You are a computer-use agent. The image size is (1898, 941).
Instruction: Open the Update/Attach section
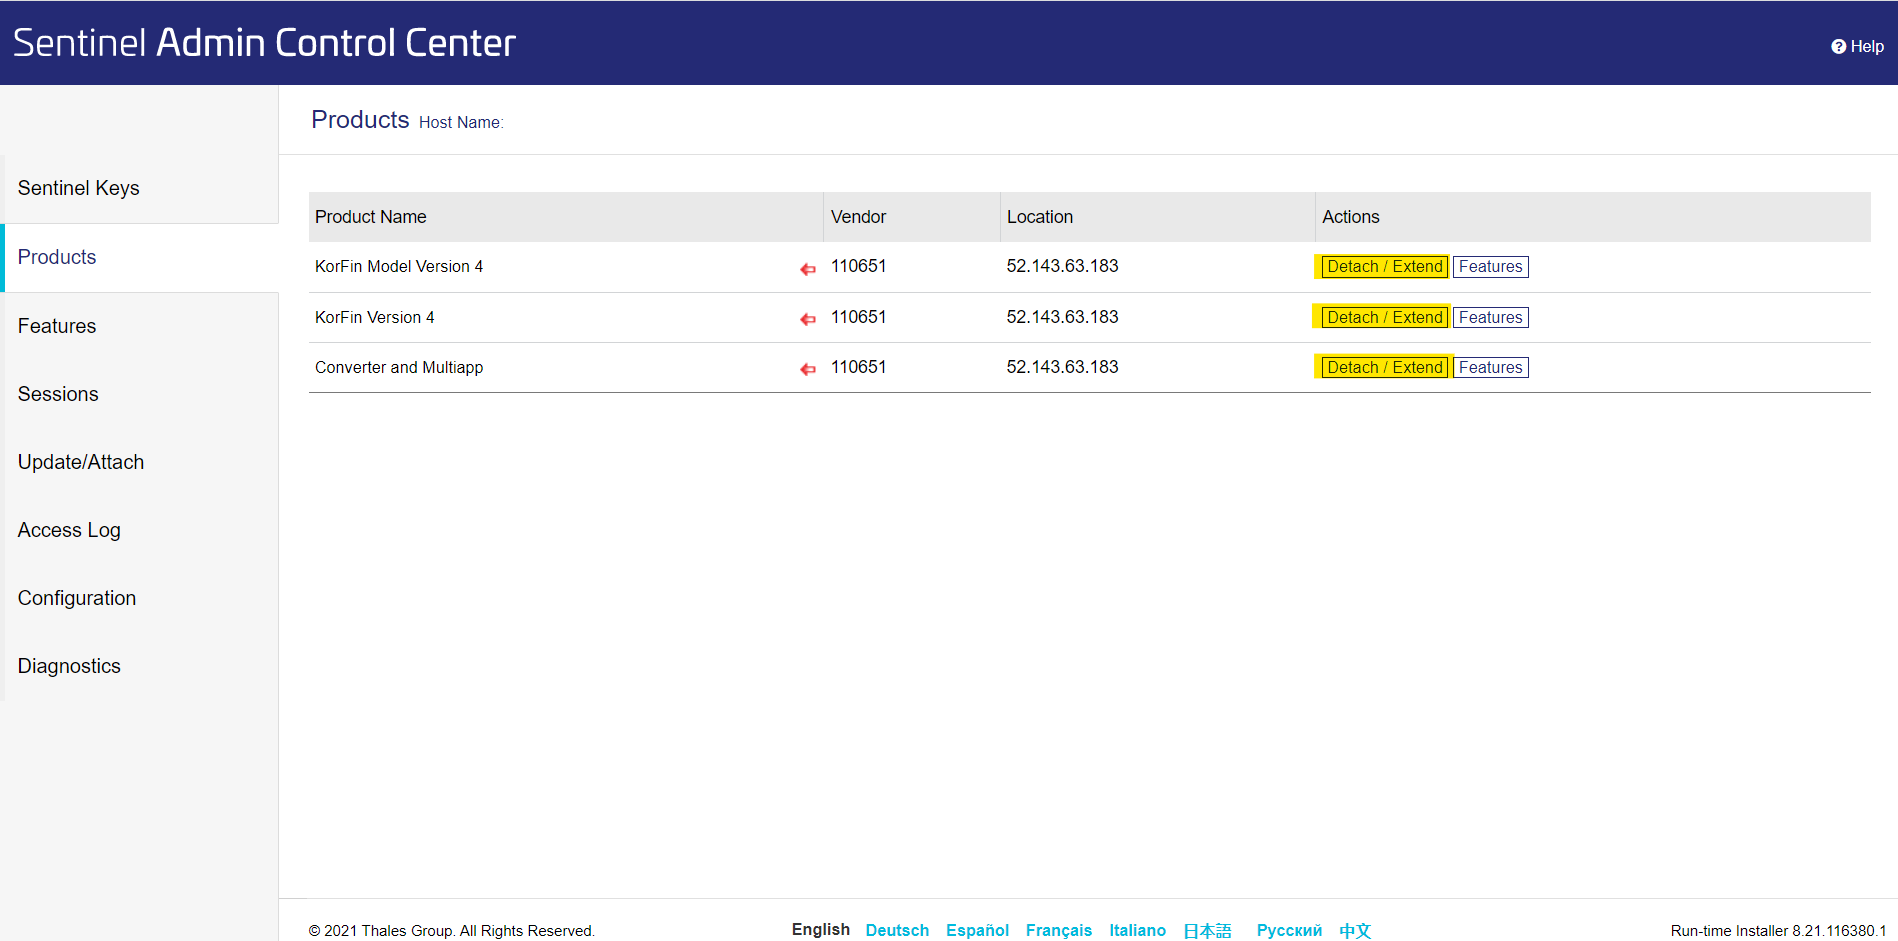[81, 462]
